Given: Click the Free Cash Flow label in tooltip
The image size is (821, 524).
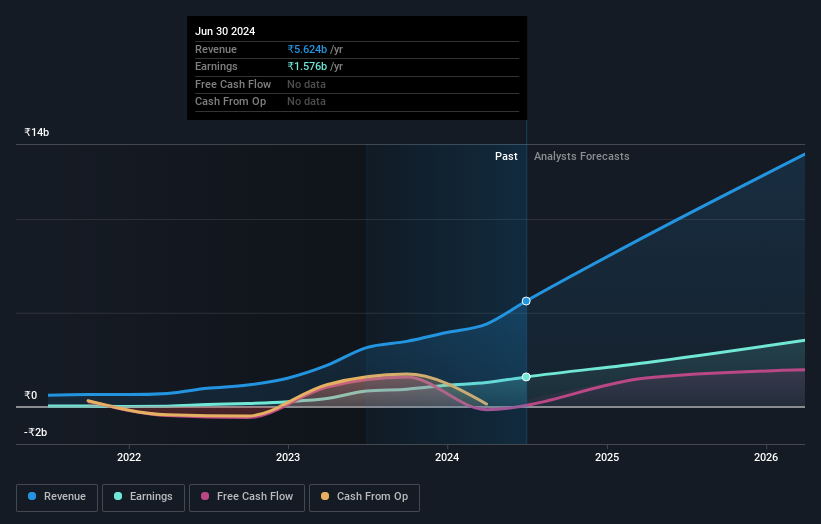Looking at the screenshot, I should tap(233, 84).
